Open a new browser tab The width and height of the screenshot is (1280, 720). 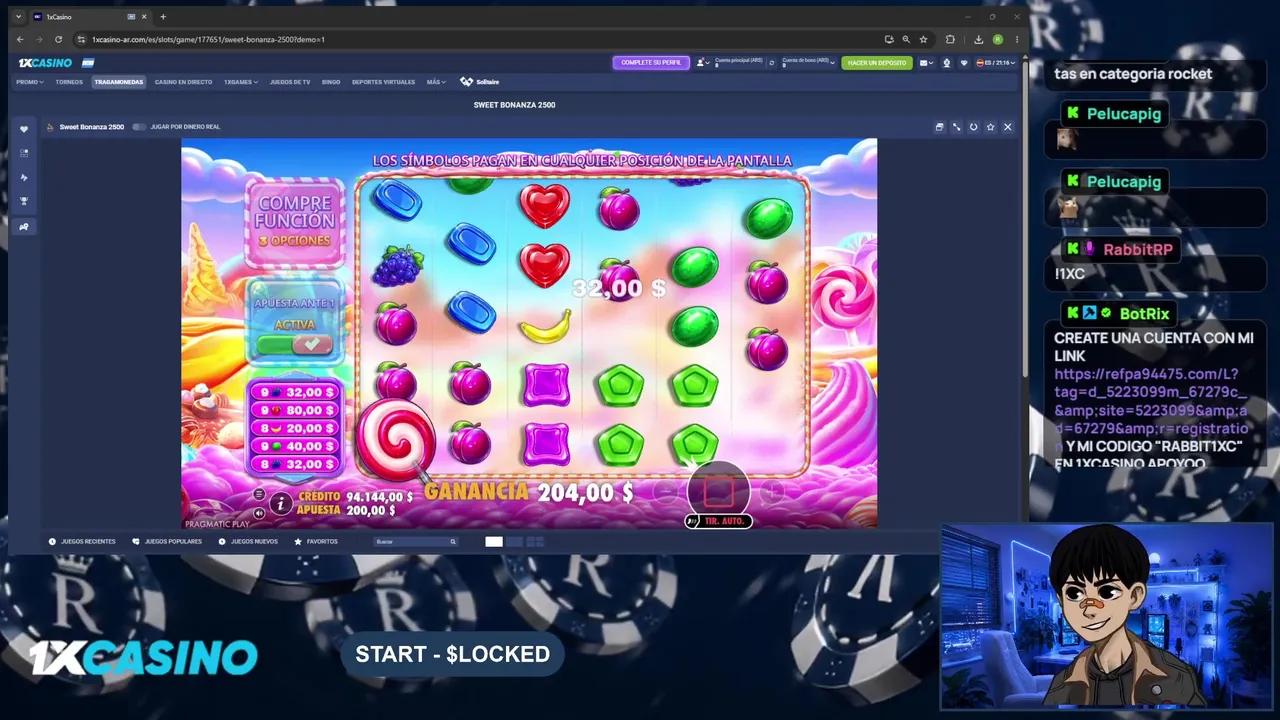click(x=163, y=17)
